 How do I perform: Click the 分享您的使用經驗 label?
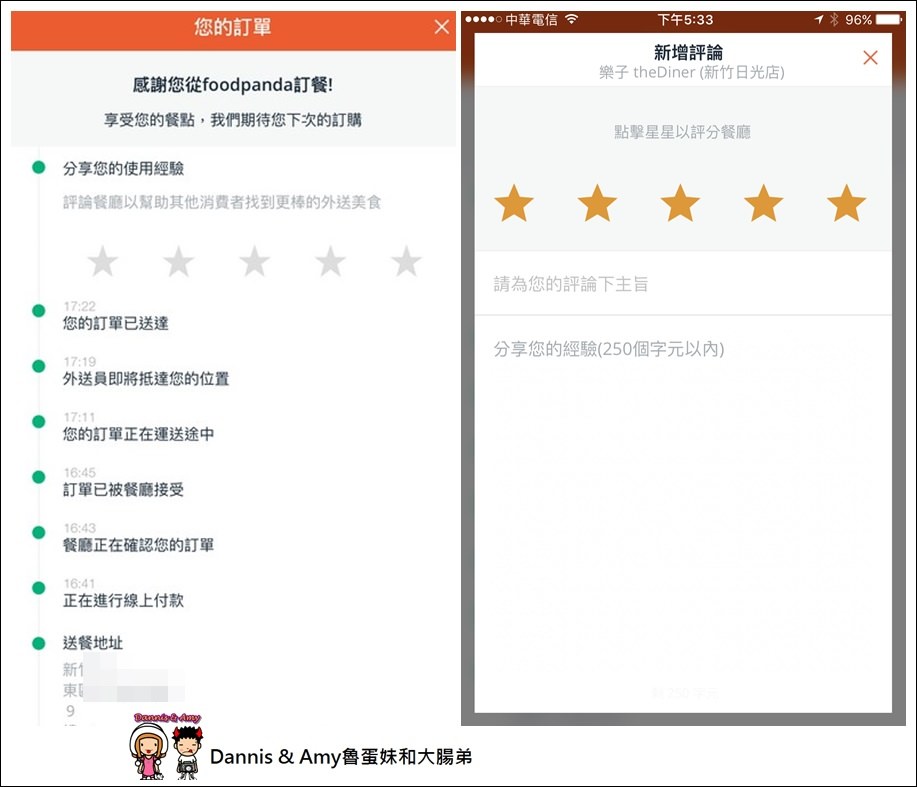coord(123,168)
